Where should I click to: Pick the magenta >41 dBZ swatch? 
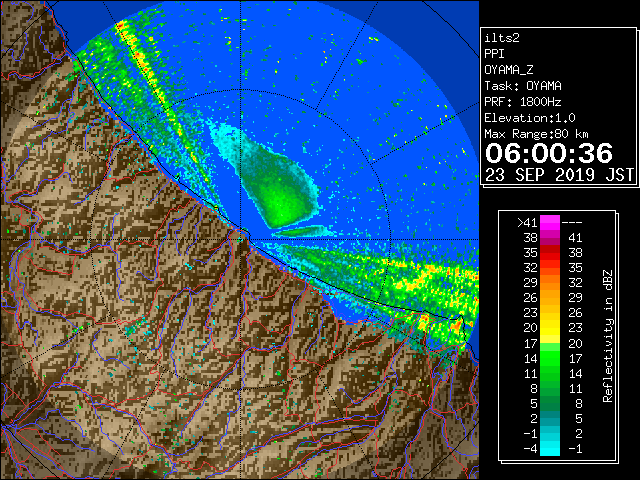tap(550, 222)
